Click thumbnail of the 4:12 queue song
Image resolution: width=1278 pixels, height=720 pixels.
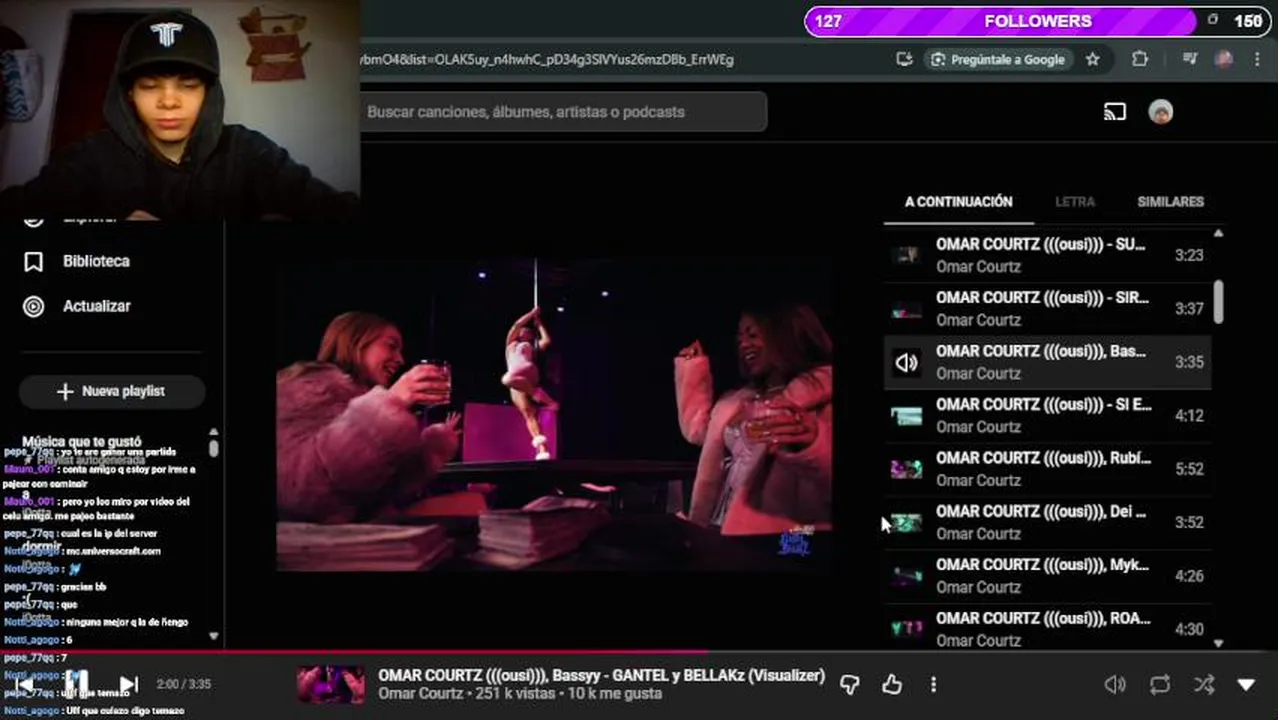point(906,415)
